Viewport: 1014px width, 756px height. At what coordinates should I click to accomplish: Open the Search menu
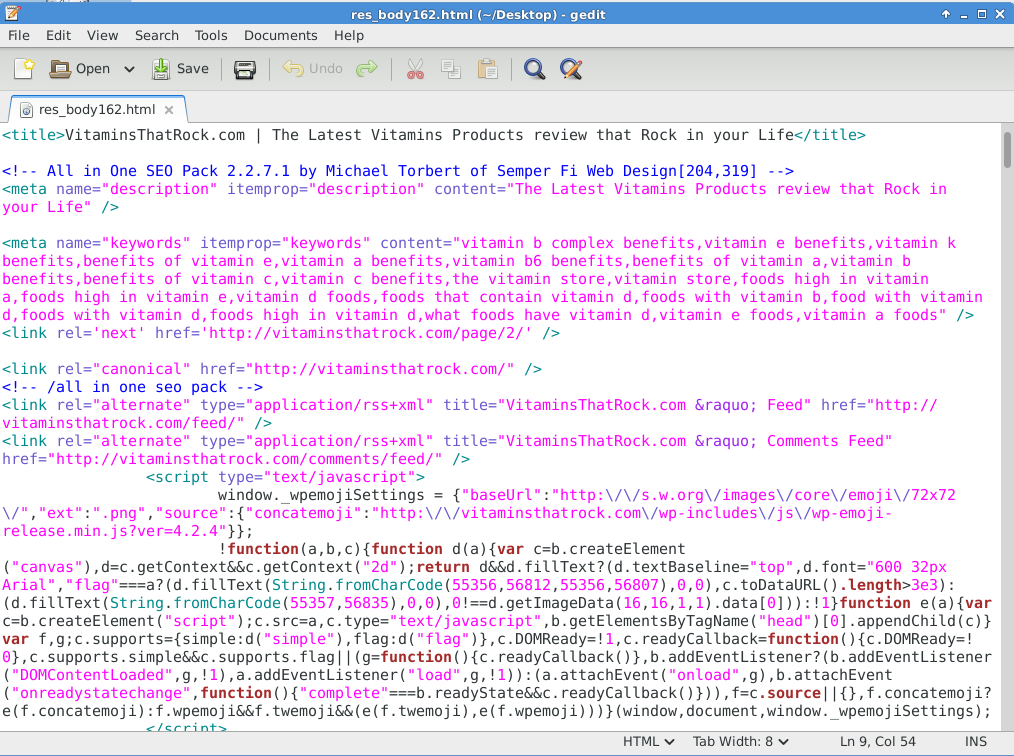point(156,36)
